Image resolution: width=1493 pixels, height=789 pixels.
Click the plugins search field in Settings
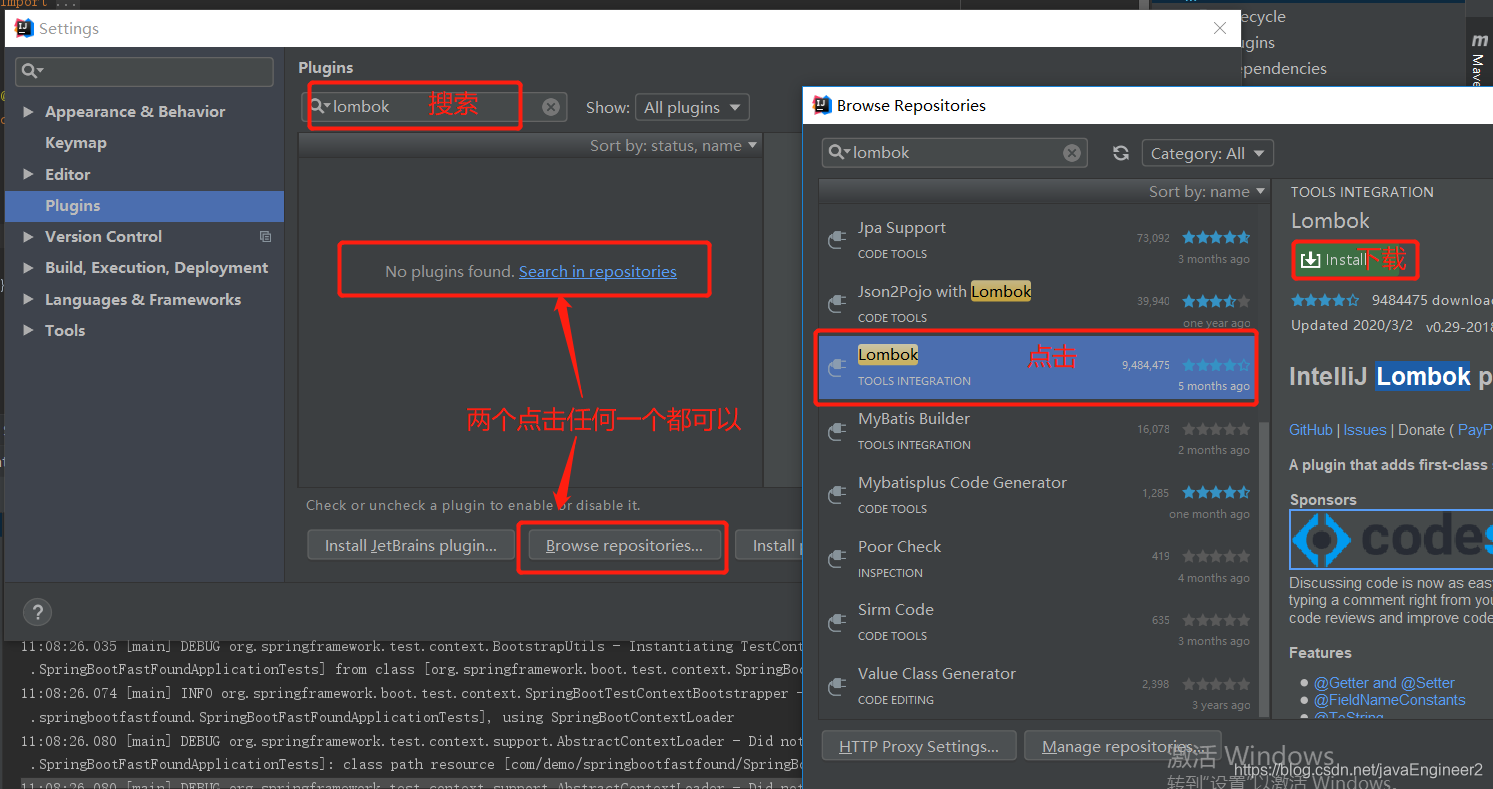[x=434, y=107]
